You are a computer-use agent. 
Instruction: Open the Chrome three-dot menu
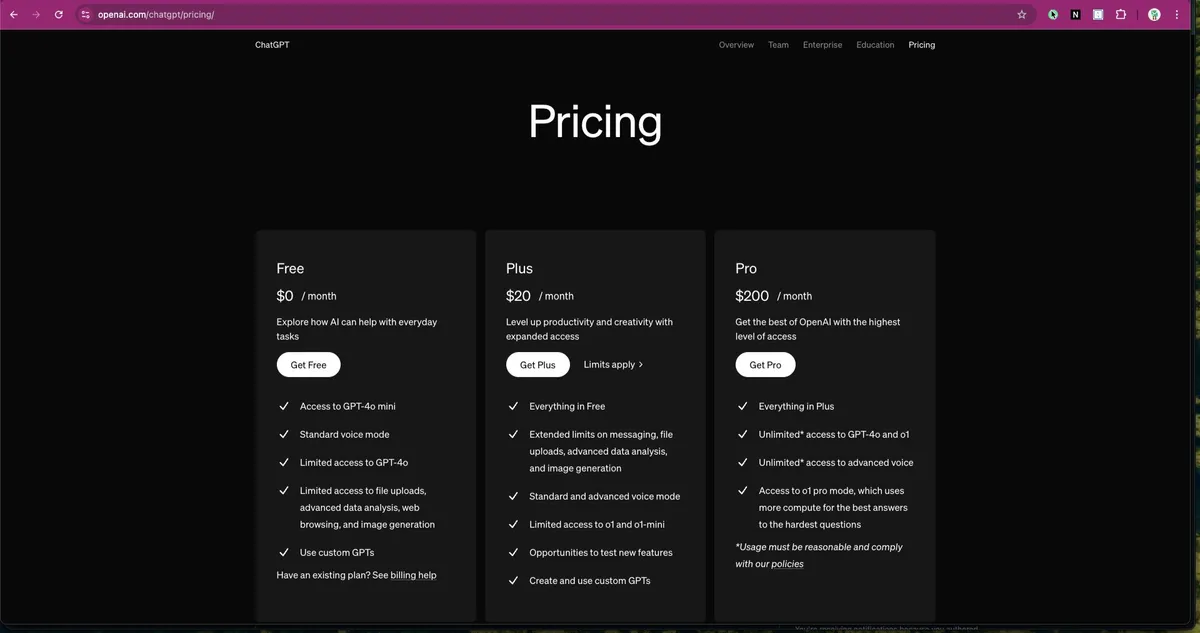coord(1177,15)
